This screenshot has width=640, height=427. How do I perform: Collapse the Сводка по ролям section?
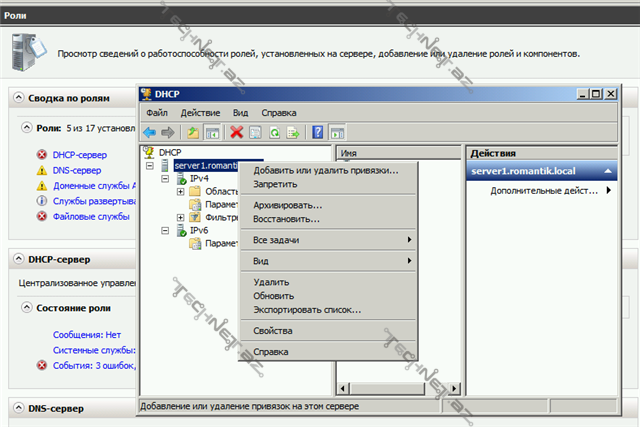click(x=19, y=99)
